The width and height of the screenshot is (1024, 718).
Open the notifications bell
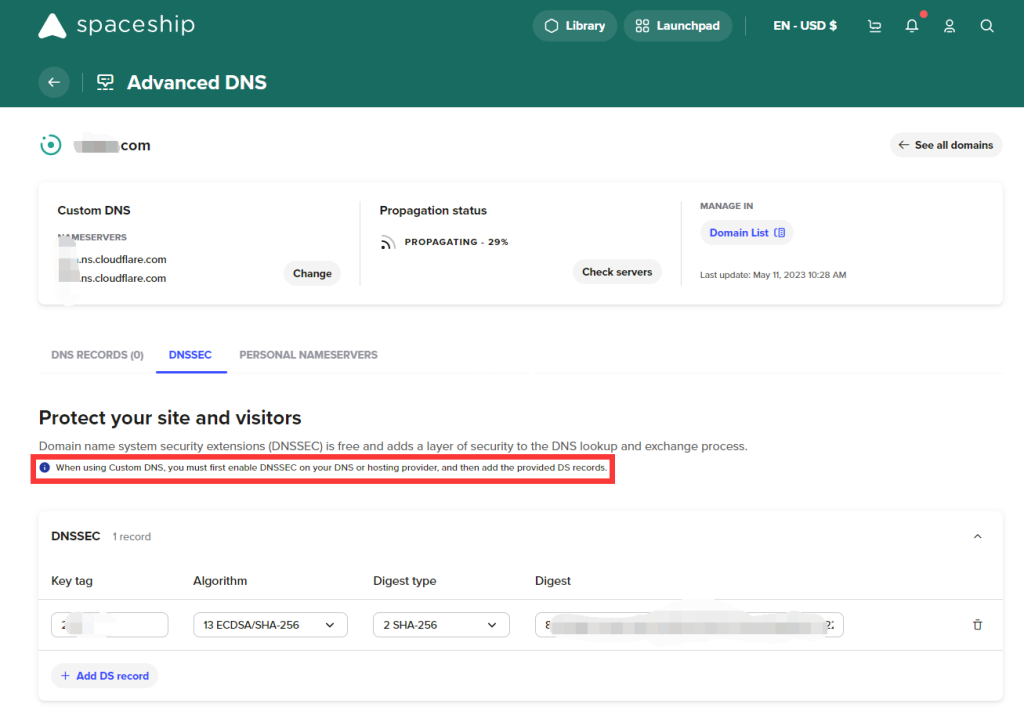pos(912,26)
